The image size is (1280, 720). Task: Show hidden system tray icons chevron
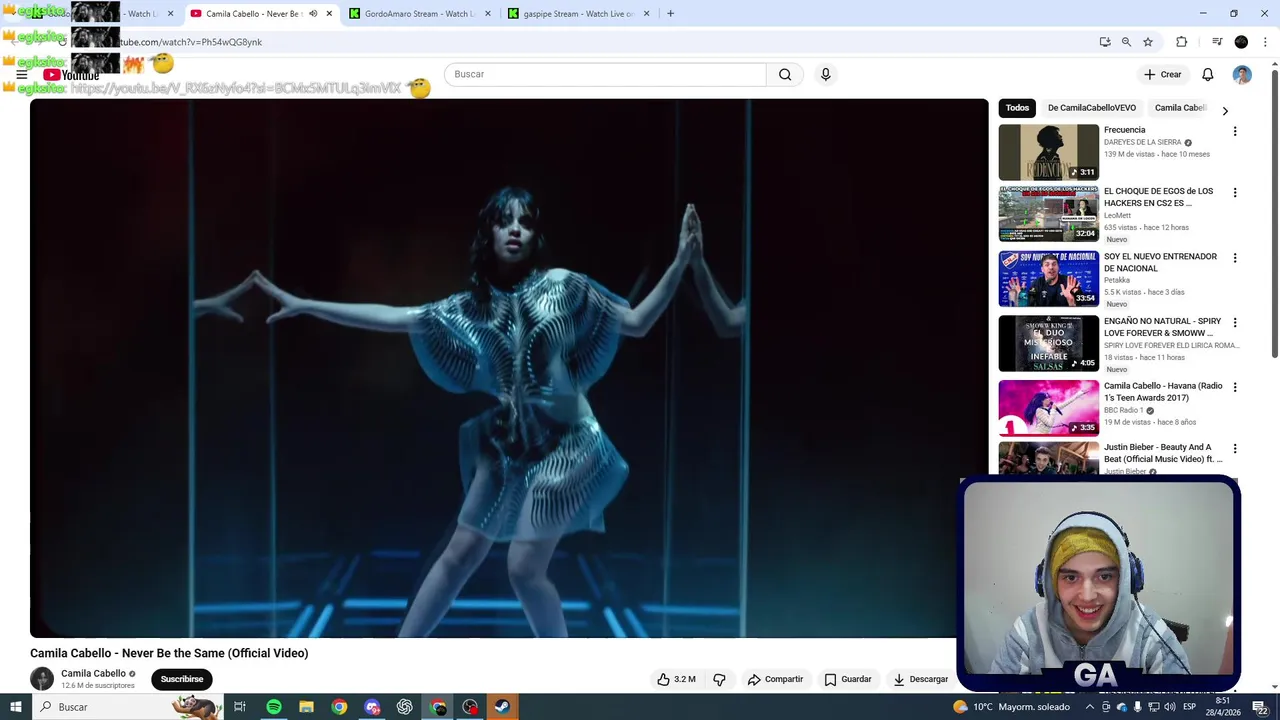pos(1090,707)
